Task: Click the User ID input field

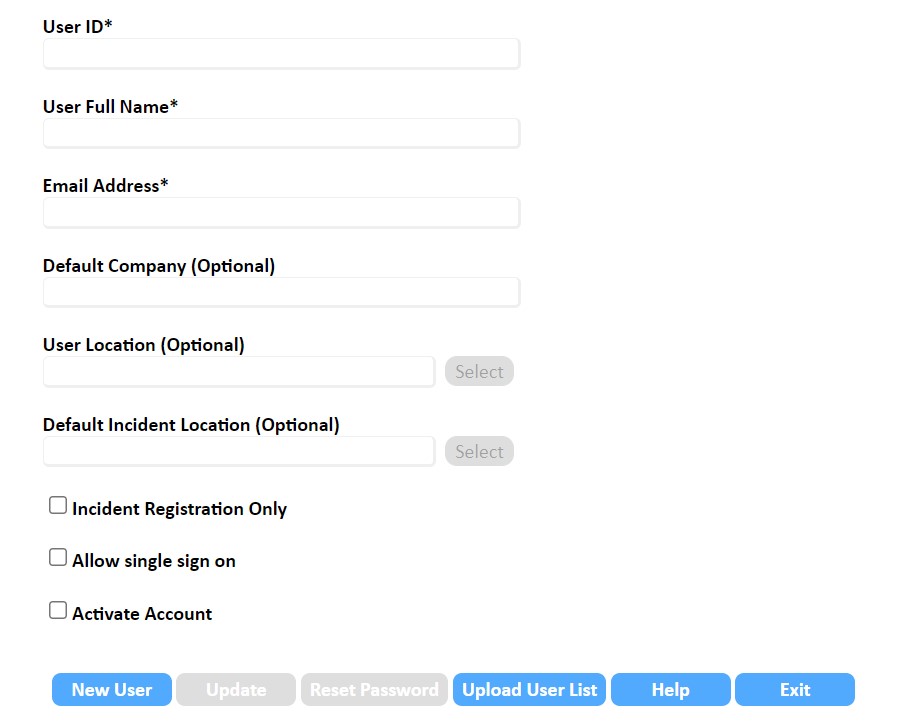Action: pos(281,54)
